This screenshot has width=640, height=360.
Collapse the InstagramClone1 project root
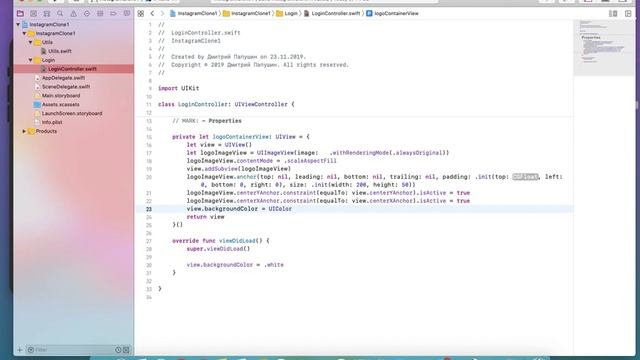(x=18, y=24)
